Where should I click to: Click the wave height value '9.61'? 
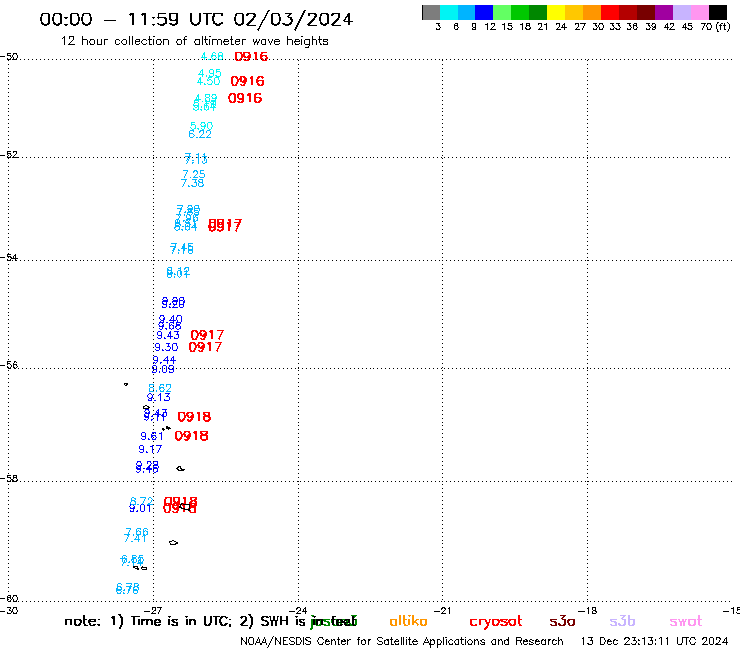point(152,436)
